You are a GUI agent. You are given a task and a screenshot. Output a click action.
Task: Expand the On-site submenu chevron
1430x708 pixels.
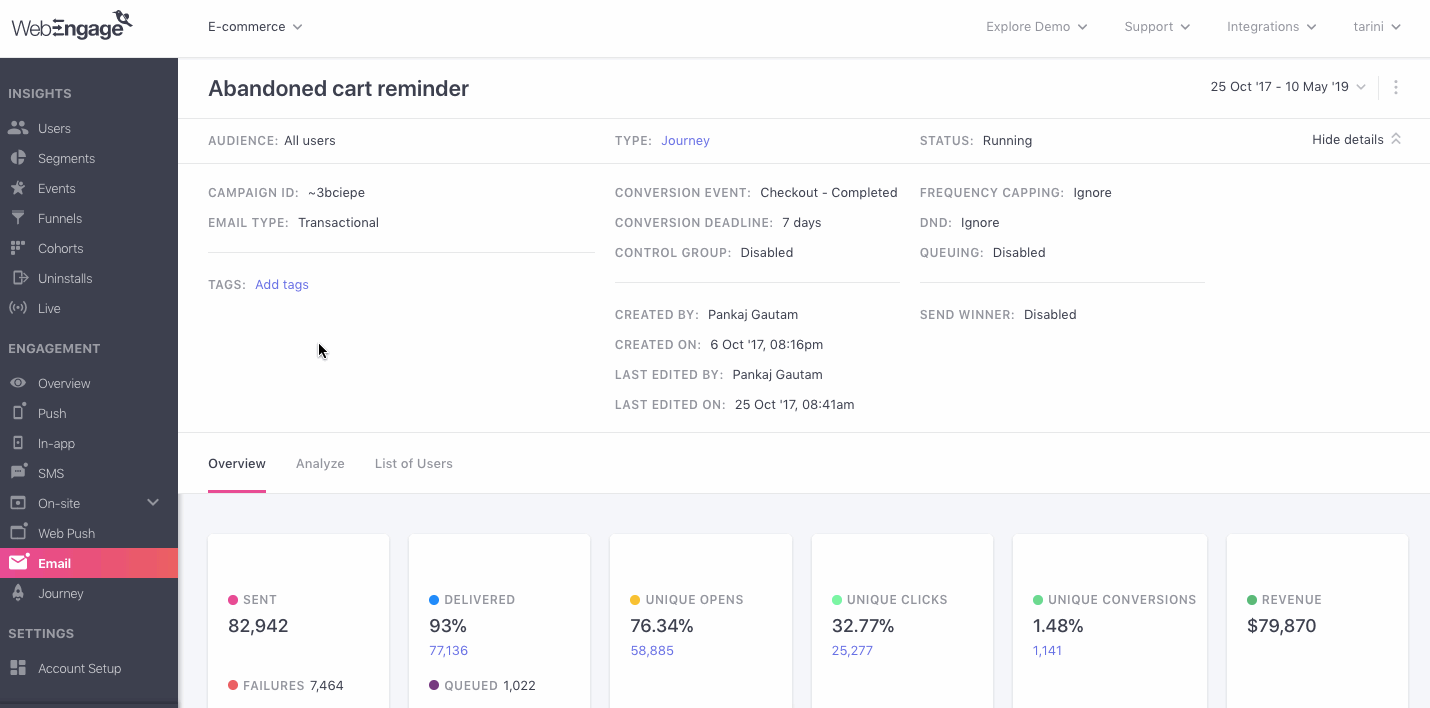tap(153, 502)
